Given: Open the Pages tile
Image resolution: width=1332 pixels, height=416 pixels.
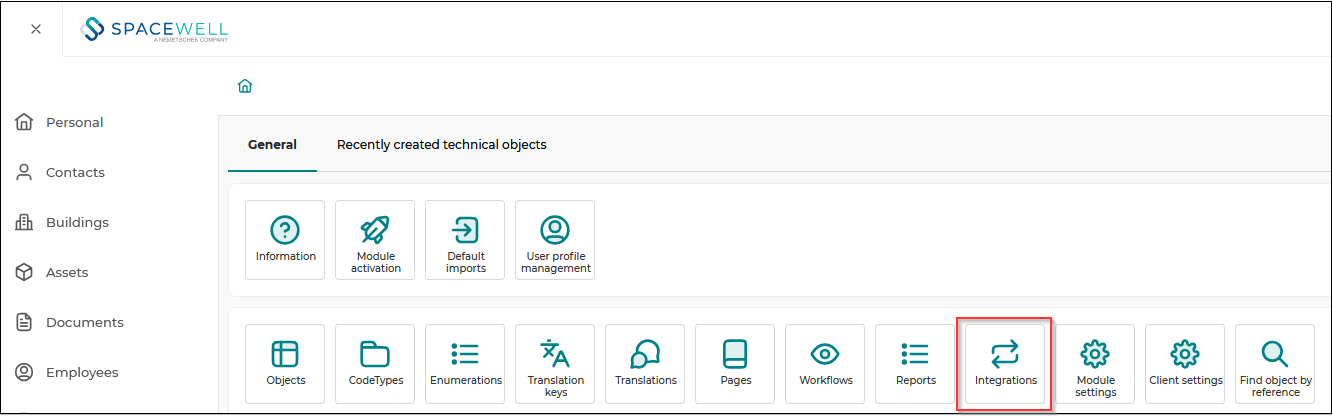Looking at the screenshot, I should pos(735,364).
